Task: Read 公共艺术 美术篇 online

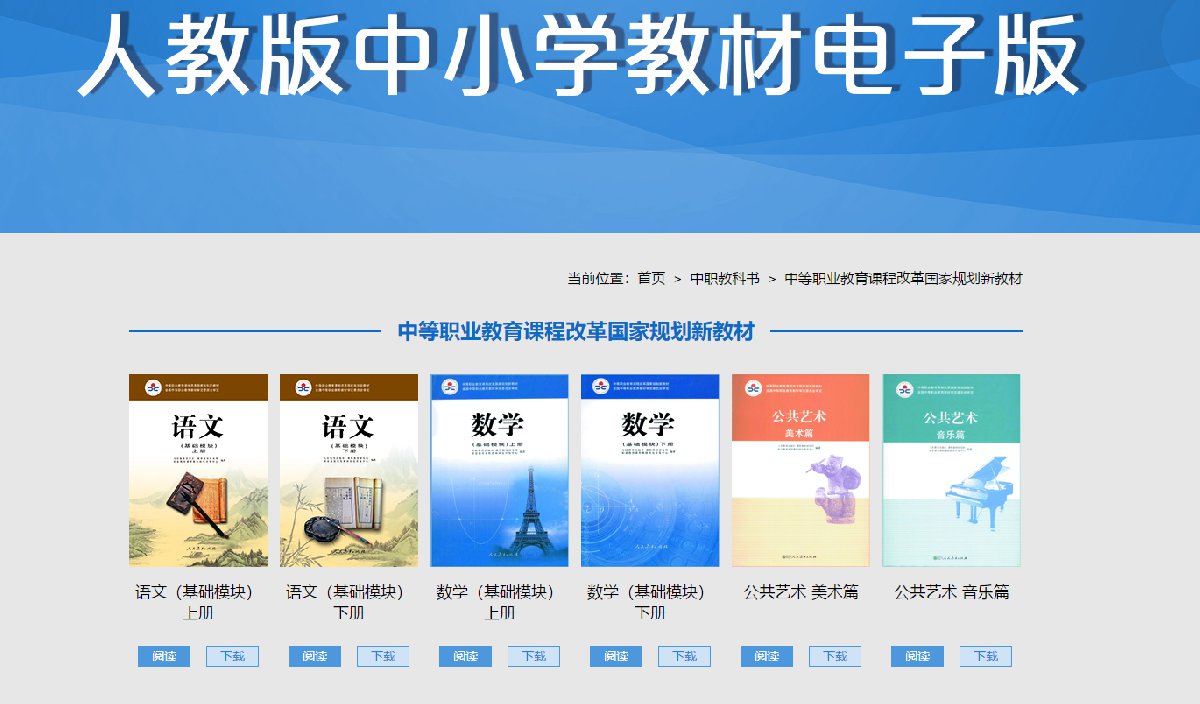Action: [x=767, y=656]
